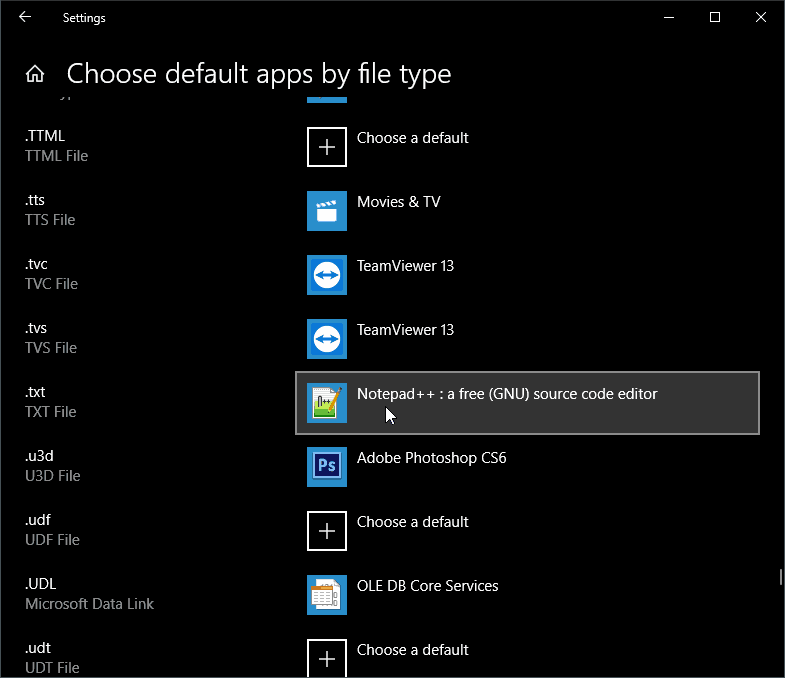Select the .tvc file type label
The image size is (785, 678).
click(36, 264)
